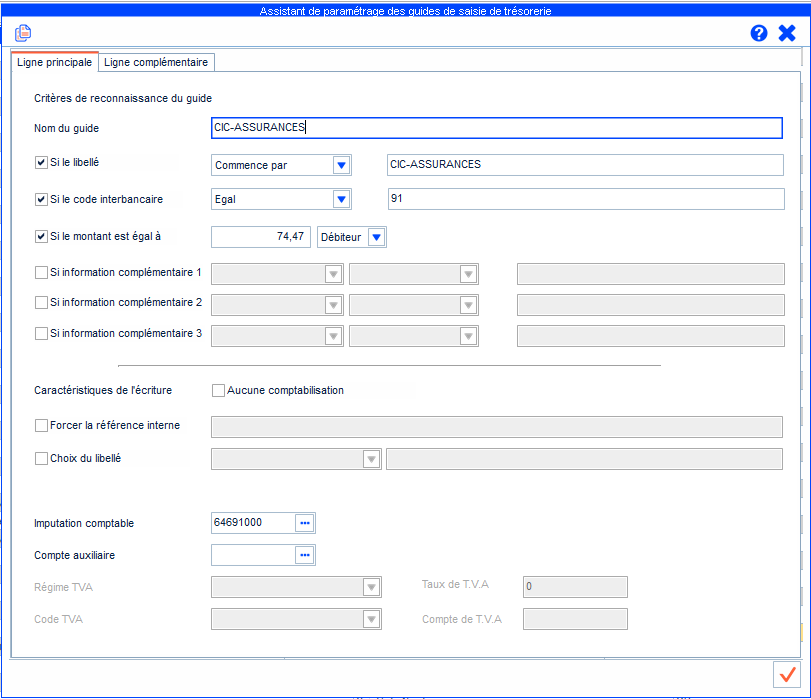Expand the 'Débiteur' direction dropdown

tap(376, 237)
